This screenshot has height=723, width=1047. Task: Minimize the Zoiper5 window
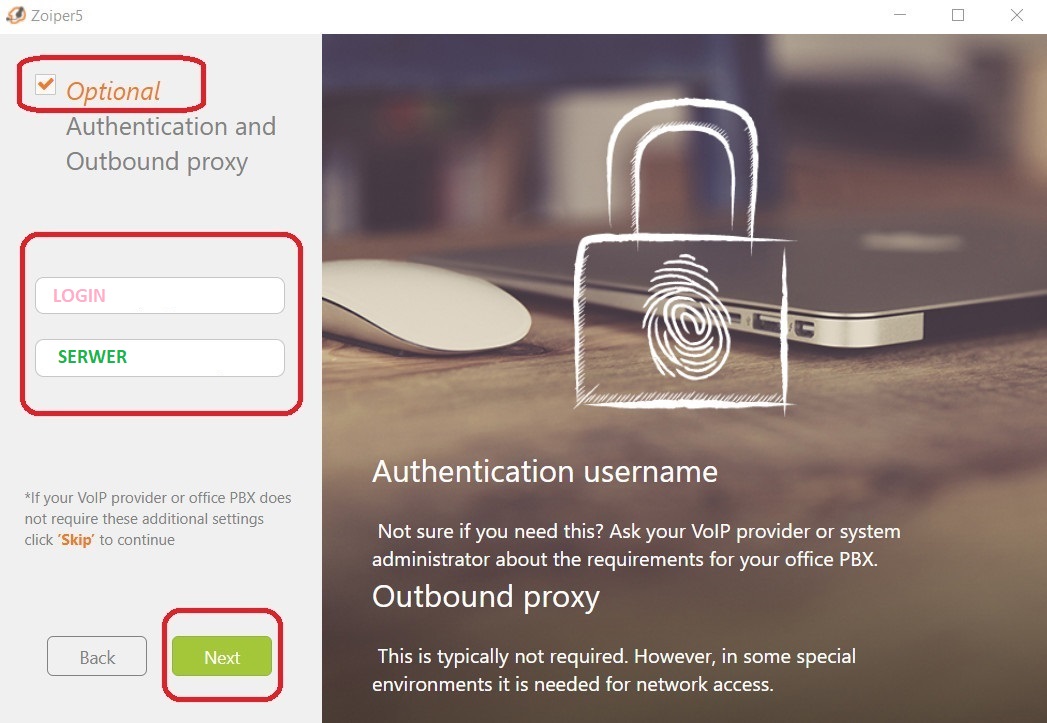click(x=900, y=15)
